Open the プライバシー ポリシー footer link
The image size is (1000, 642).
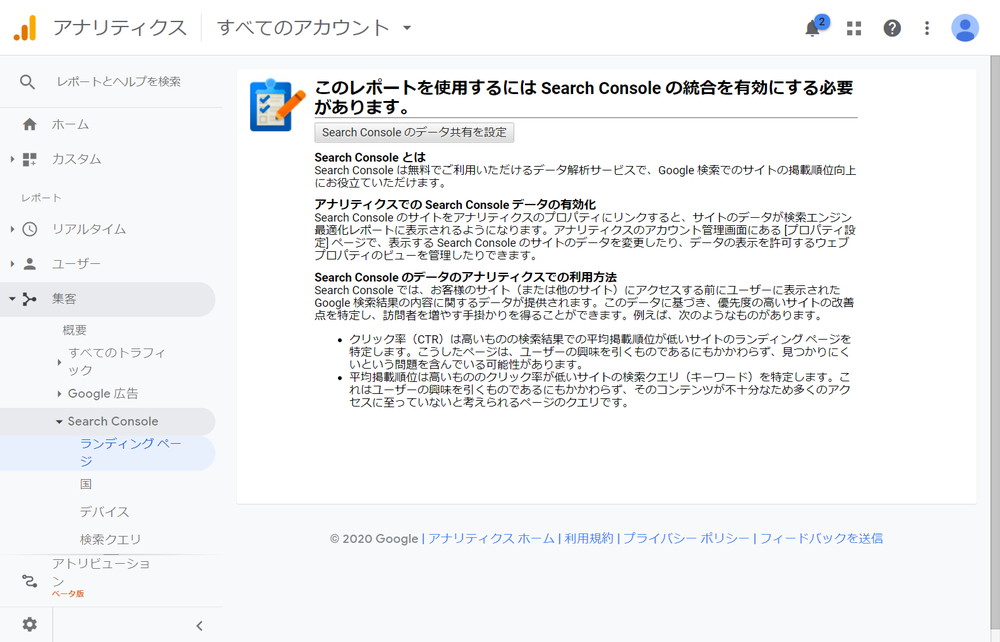coord(686,539)
